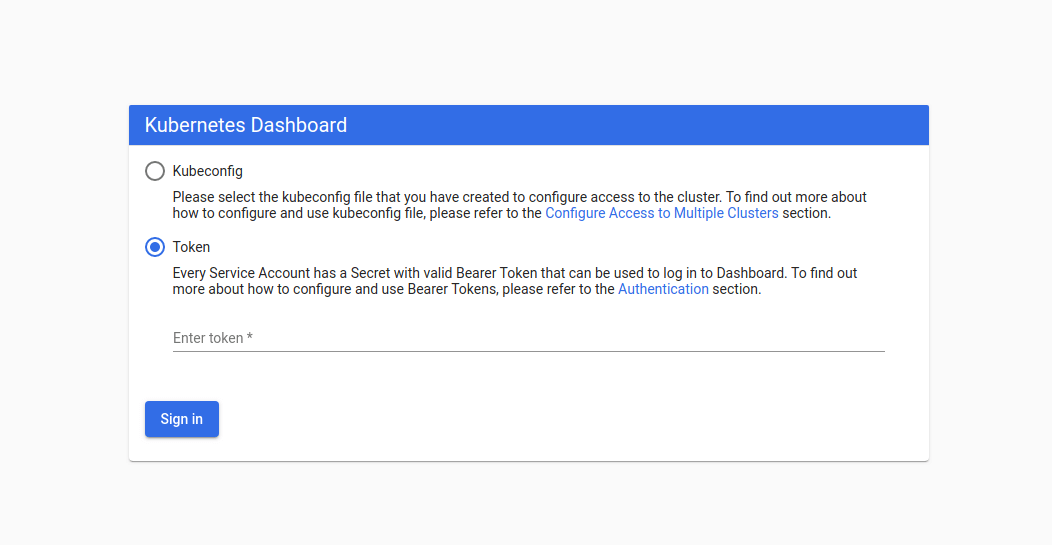Click the Sign in button
Image resolution: width=1052 pixels, height=545 pixels.
[x=182, y=419]
